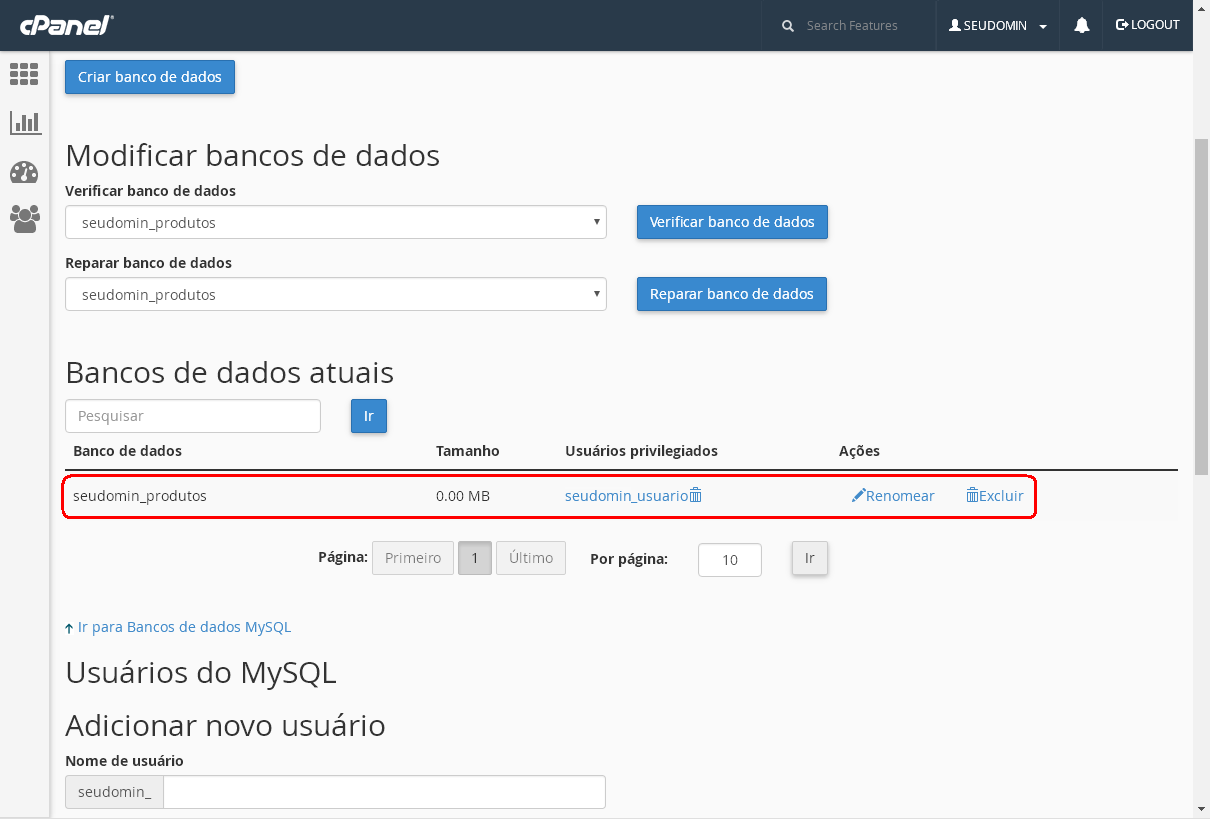Click the Usuários privilegiados column header
This screenshot has height=819, width=1210.
click(641, 451)
